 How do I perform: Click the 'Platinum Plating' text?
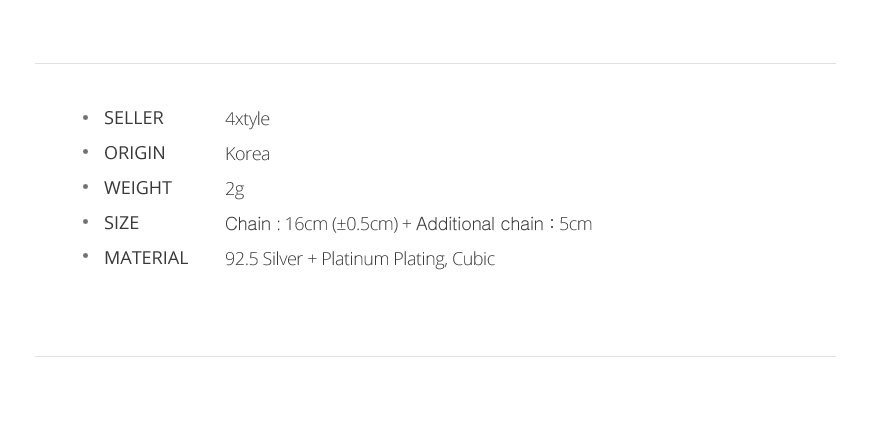tap(383, 259)
